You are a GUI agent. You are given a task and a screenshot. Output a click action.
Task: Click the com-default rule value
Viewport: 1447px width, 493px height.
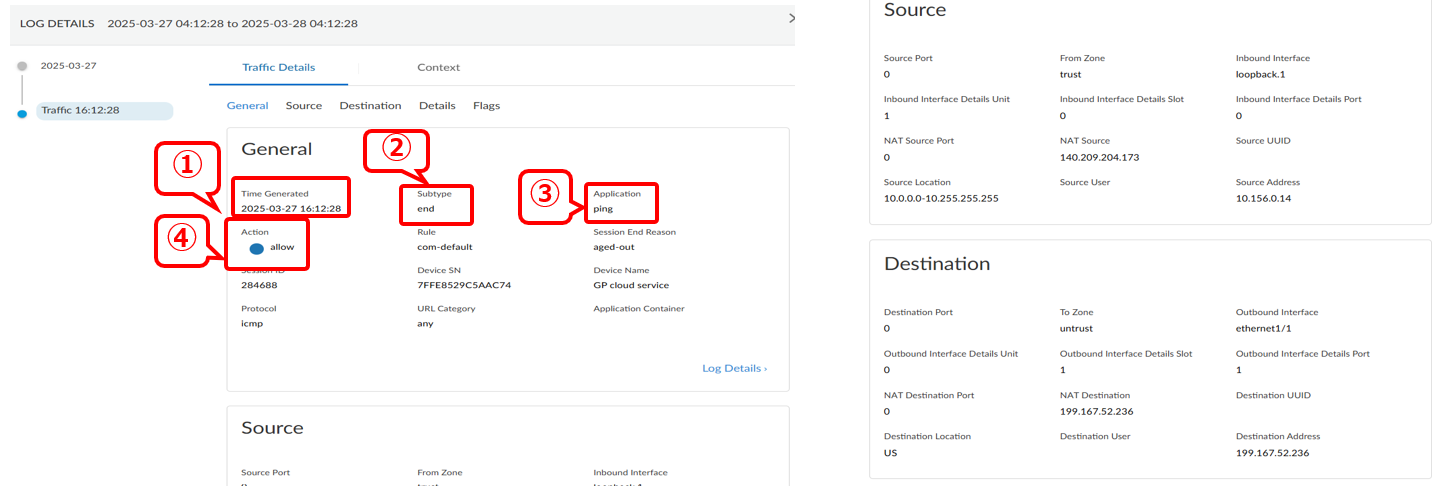tap(444, 247)
